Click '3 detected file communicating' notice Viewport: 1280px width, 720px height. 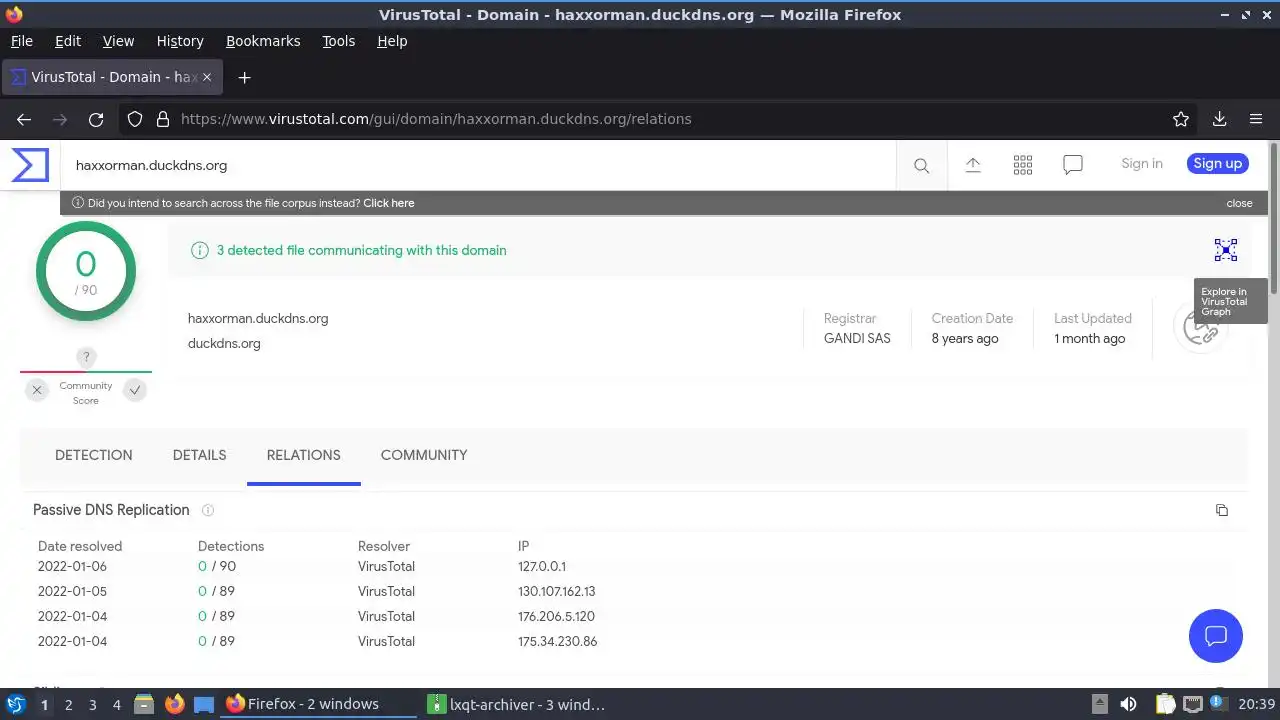pyautogui.click(x=361, y=250)
